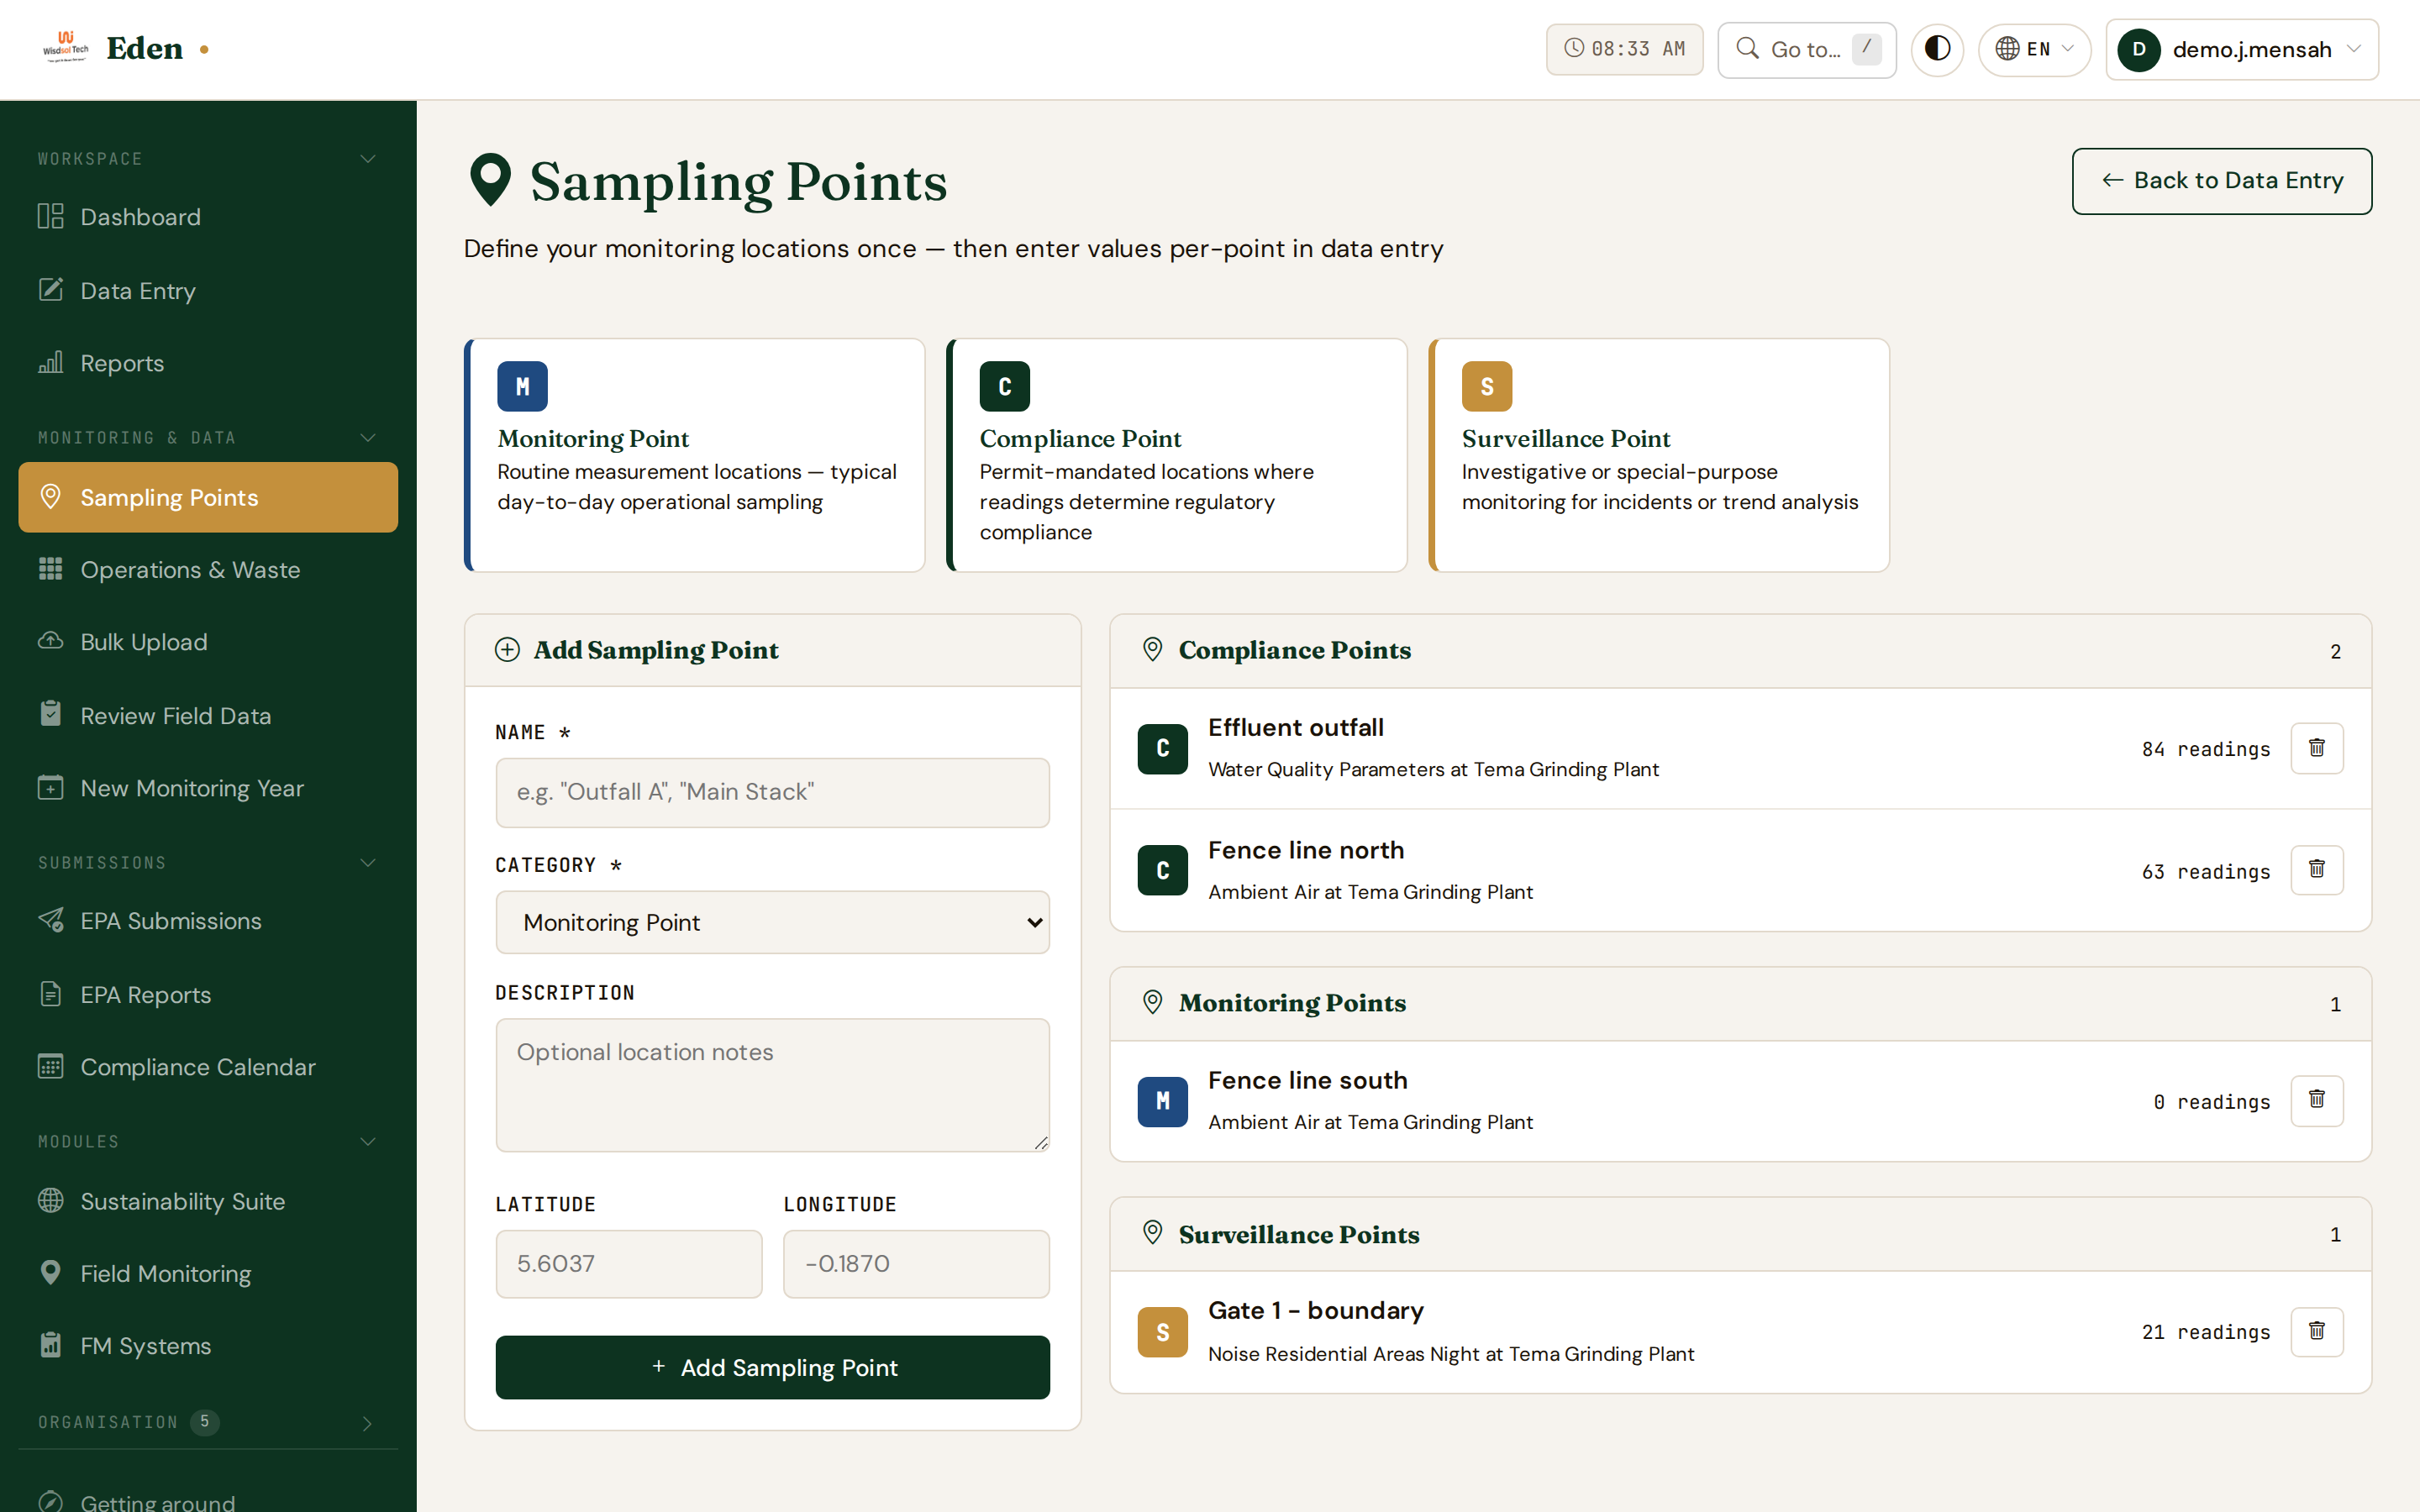Select the Compliance Point info card

coord(1177,455)
